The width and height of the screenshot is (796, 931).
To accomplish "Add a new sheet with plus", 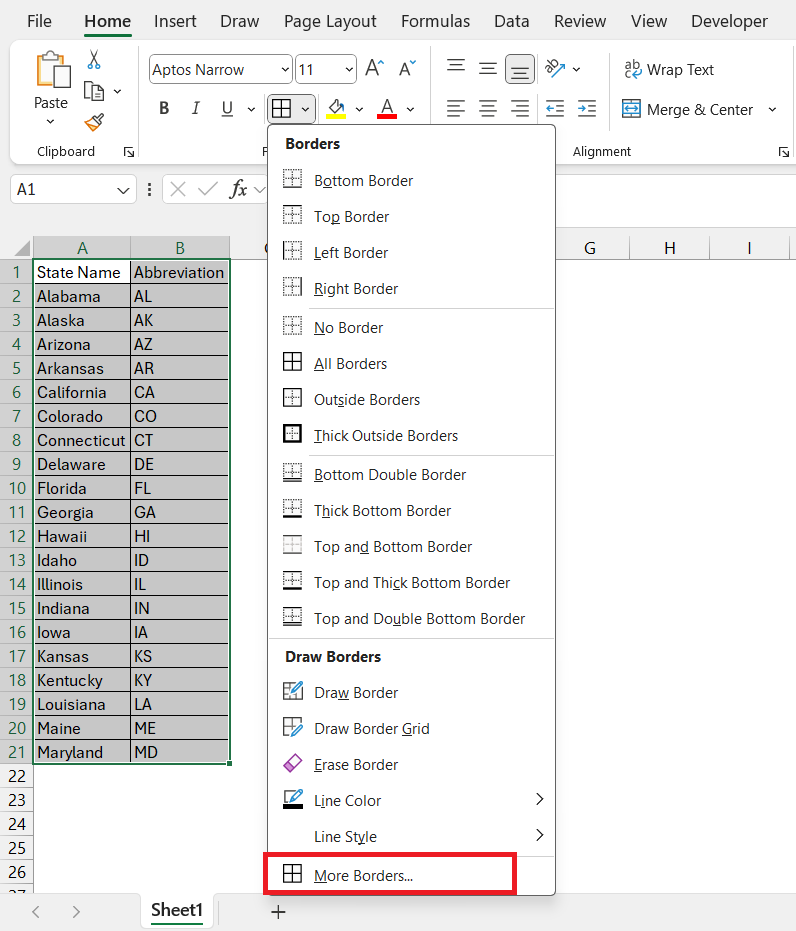I will click(x=278, y=911).
